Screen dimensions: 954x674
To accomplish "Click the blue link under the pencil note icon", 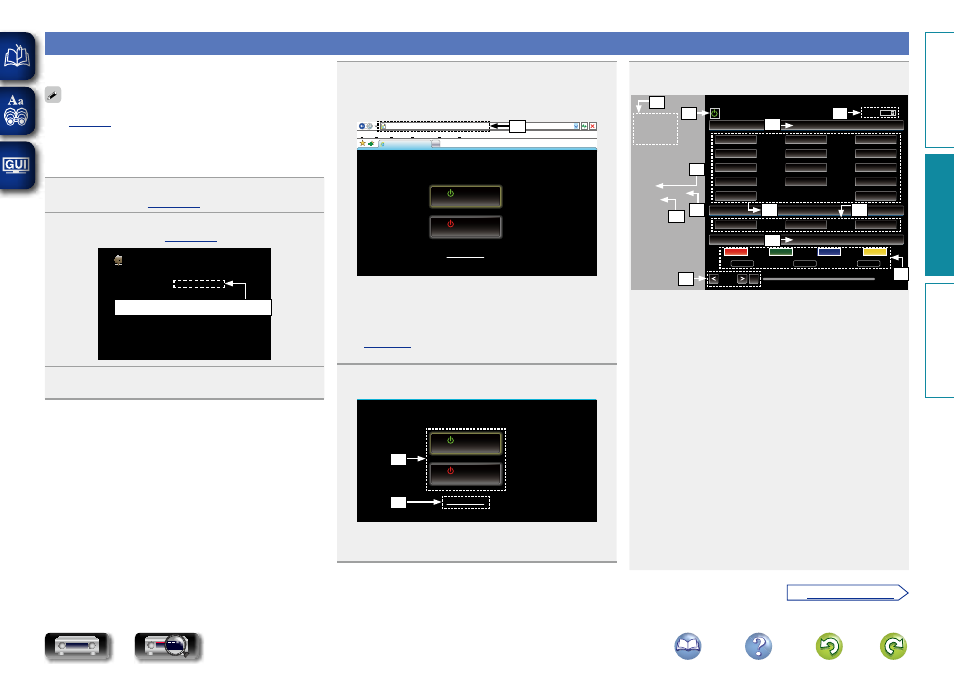I will coord(90,125).
